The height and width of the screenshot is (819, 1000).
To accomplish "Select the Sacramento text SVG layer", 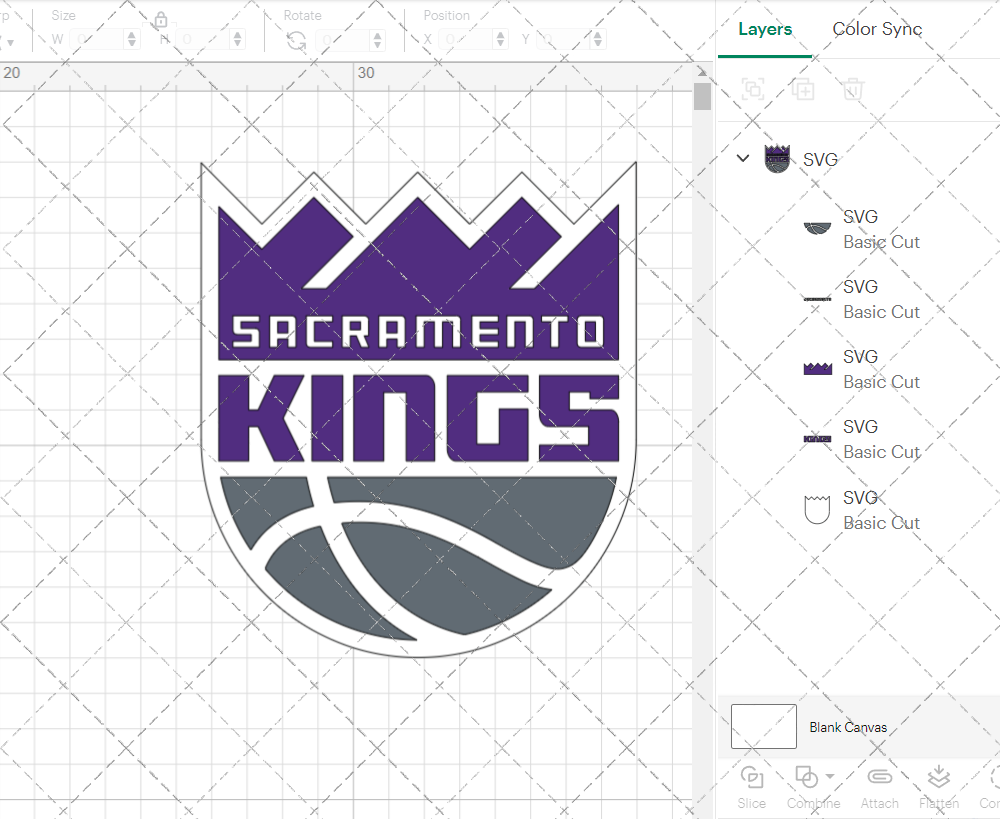I will [861, 299].
